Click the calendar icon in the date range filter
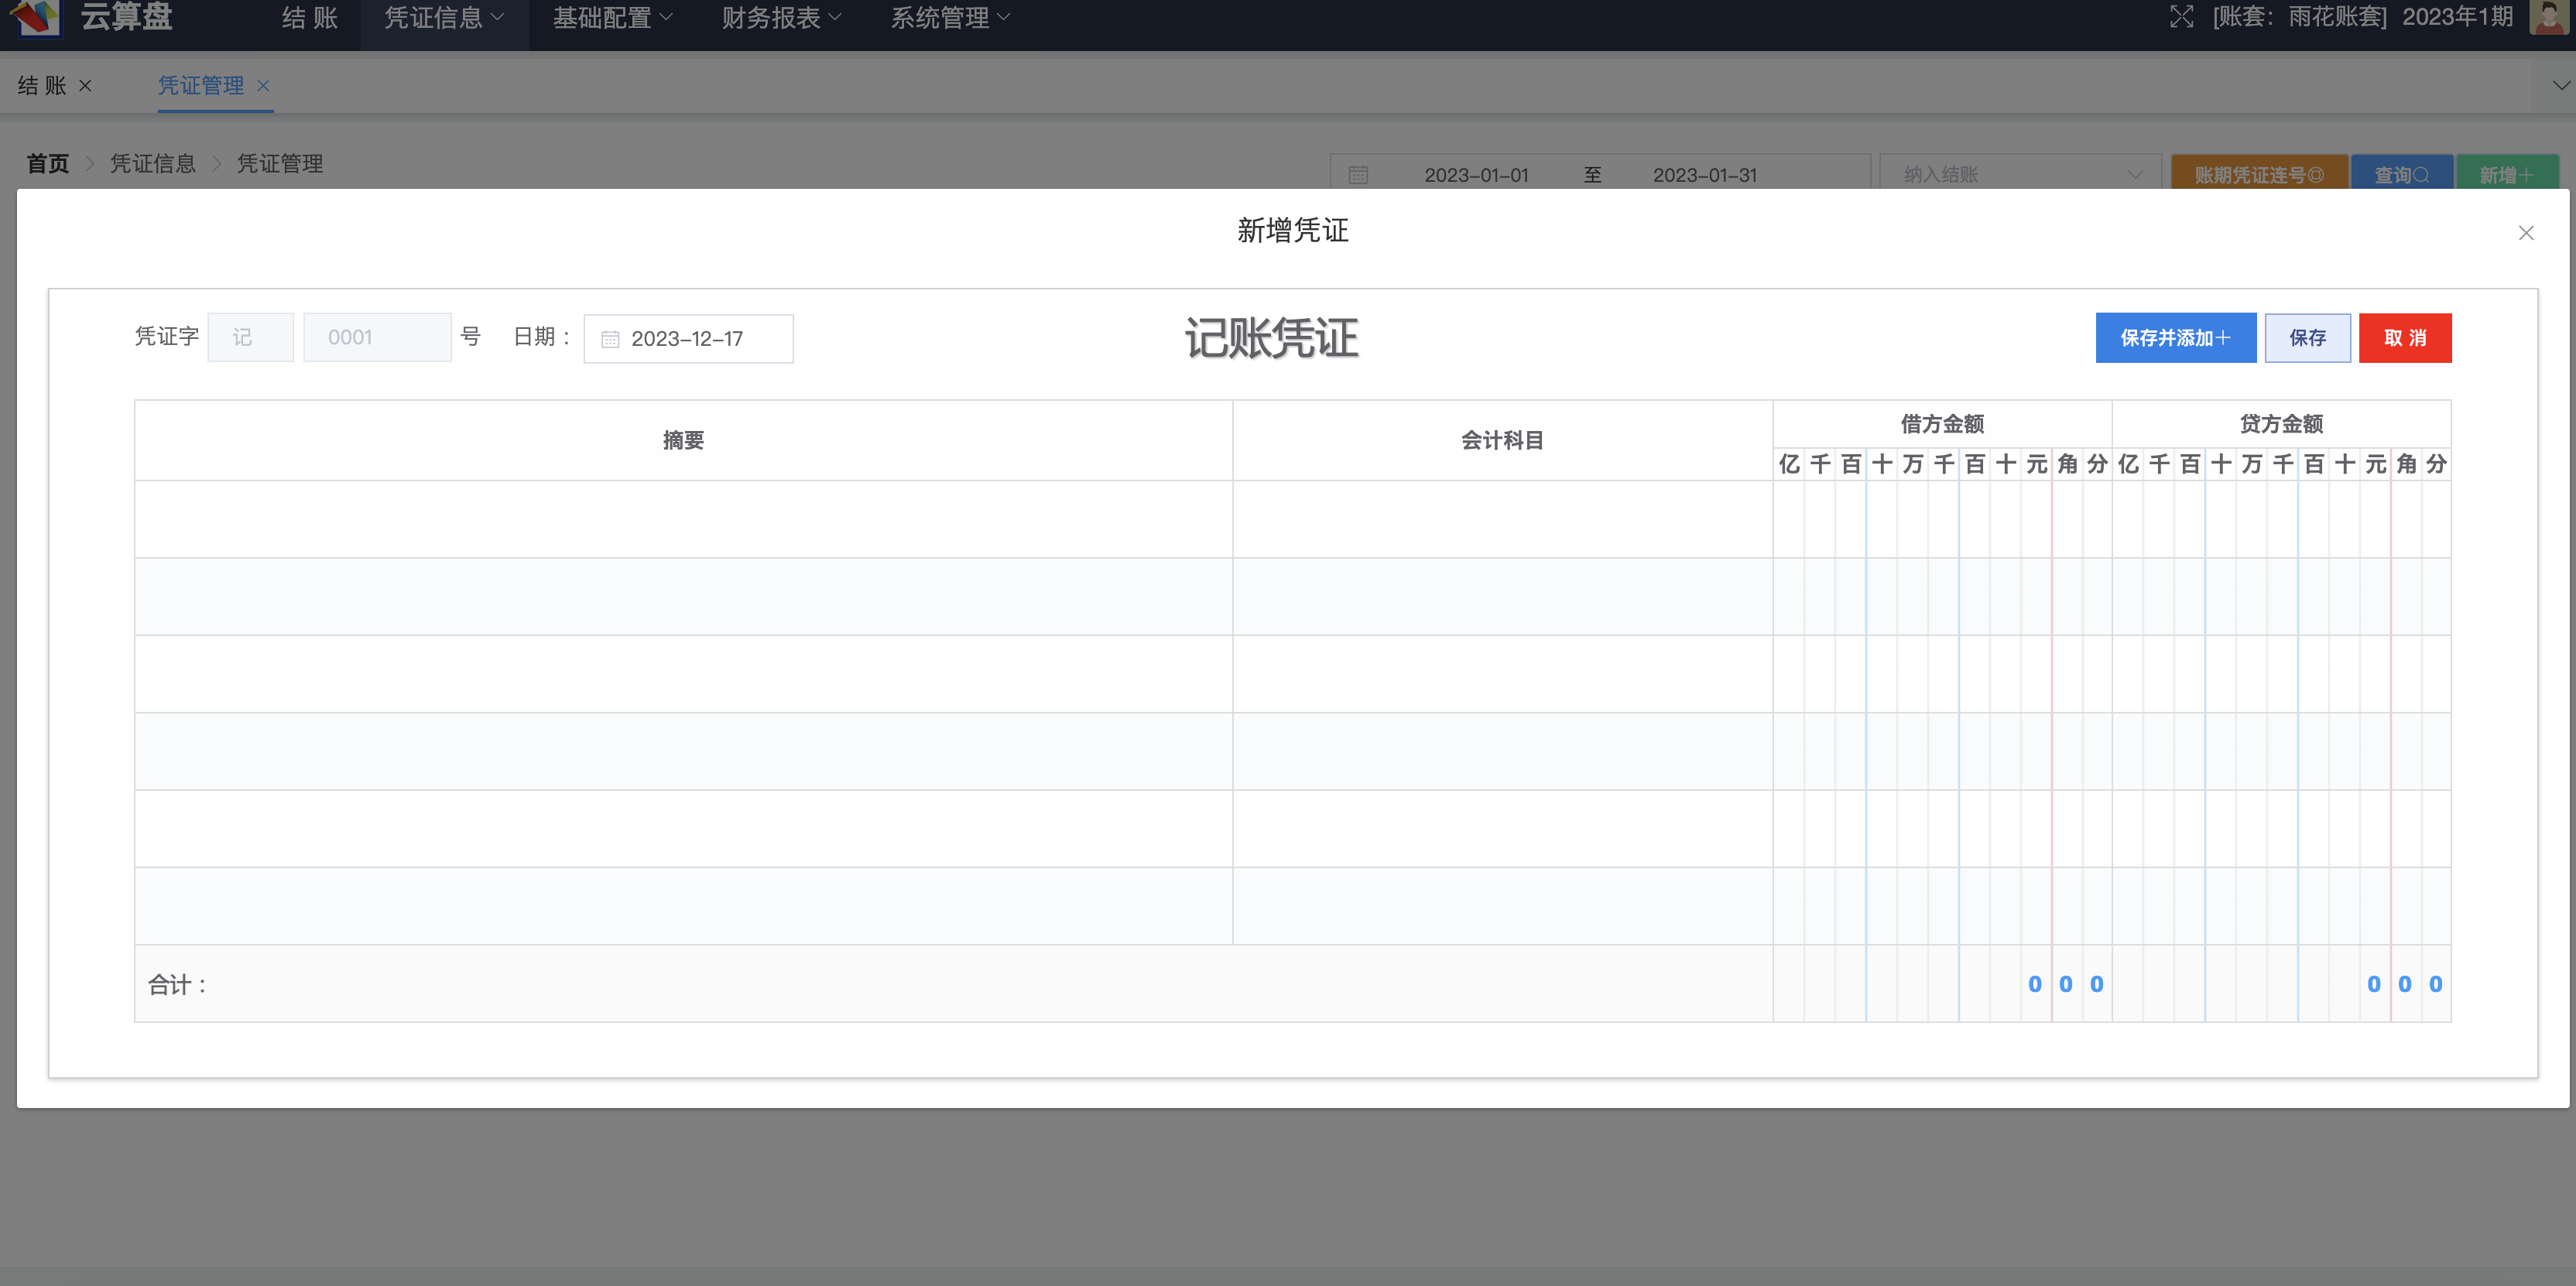The image size is (2576, 1286). point(1358,175)
